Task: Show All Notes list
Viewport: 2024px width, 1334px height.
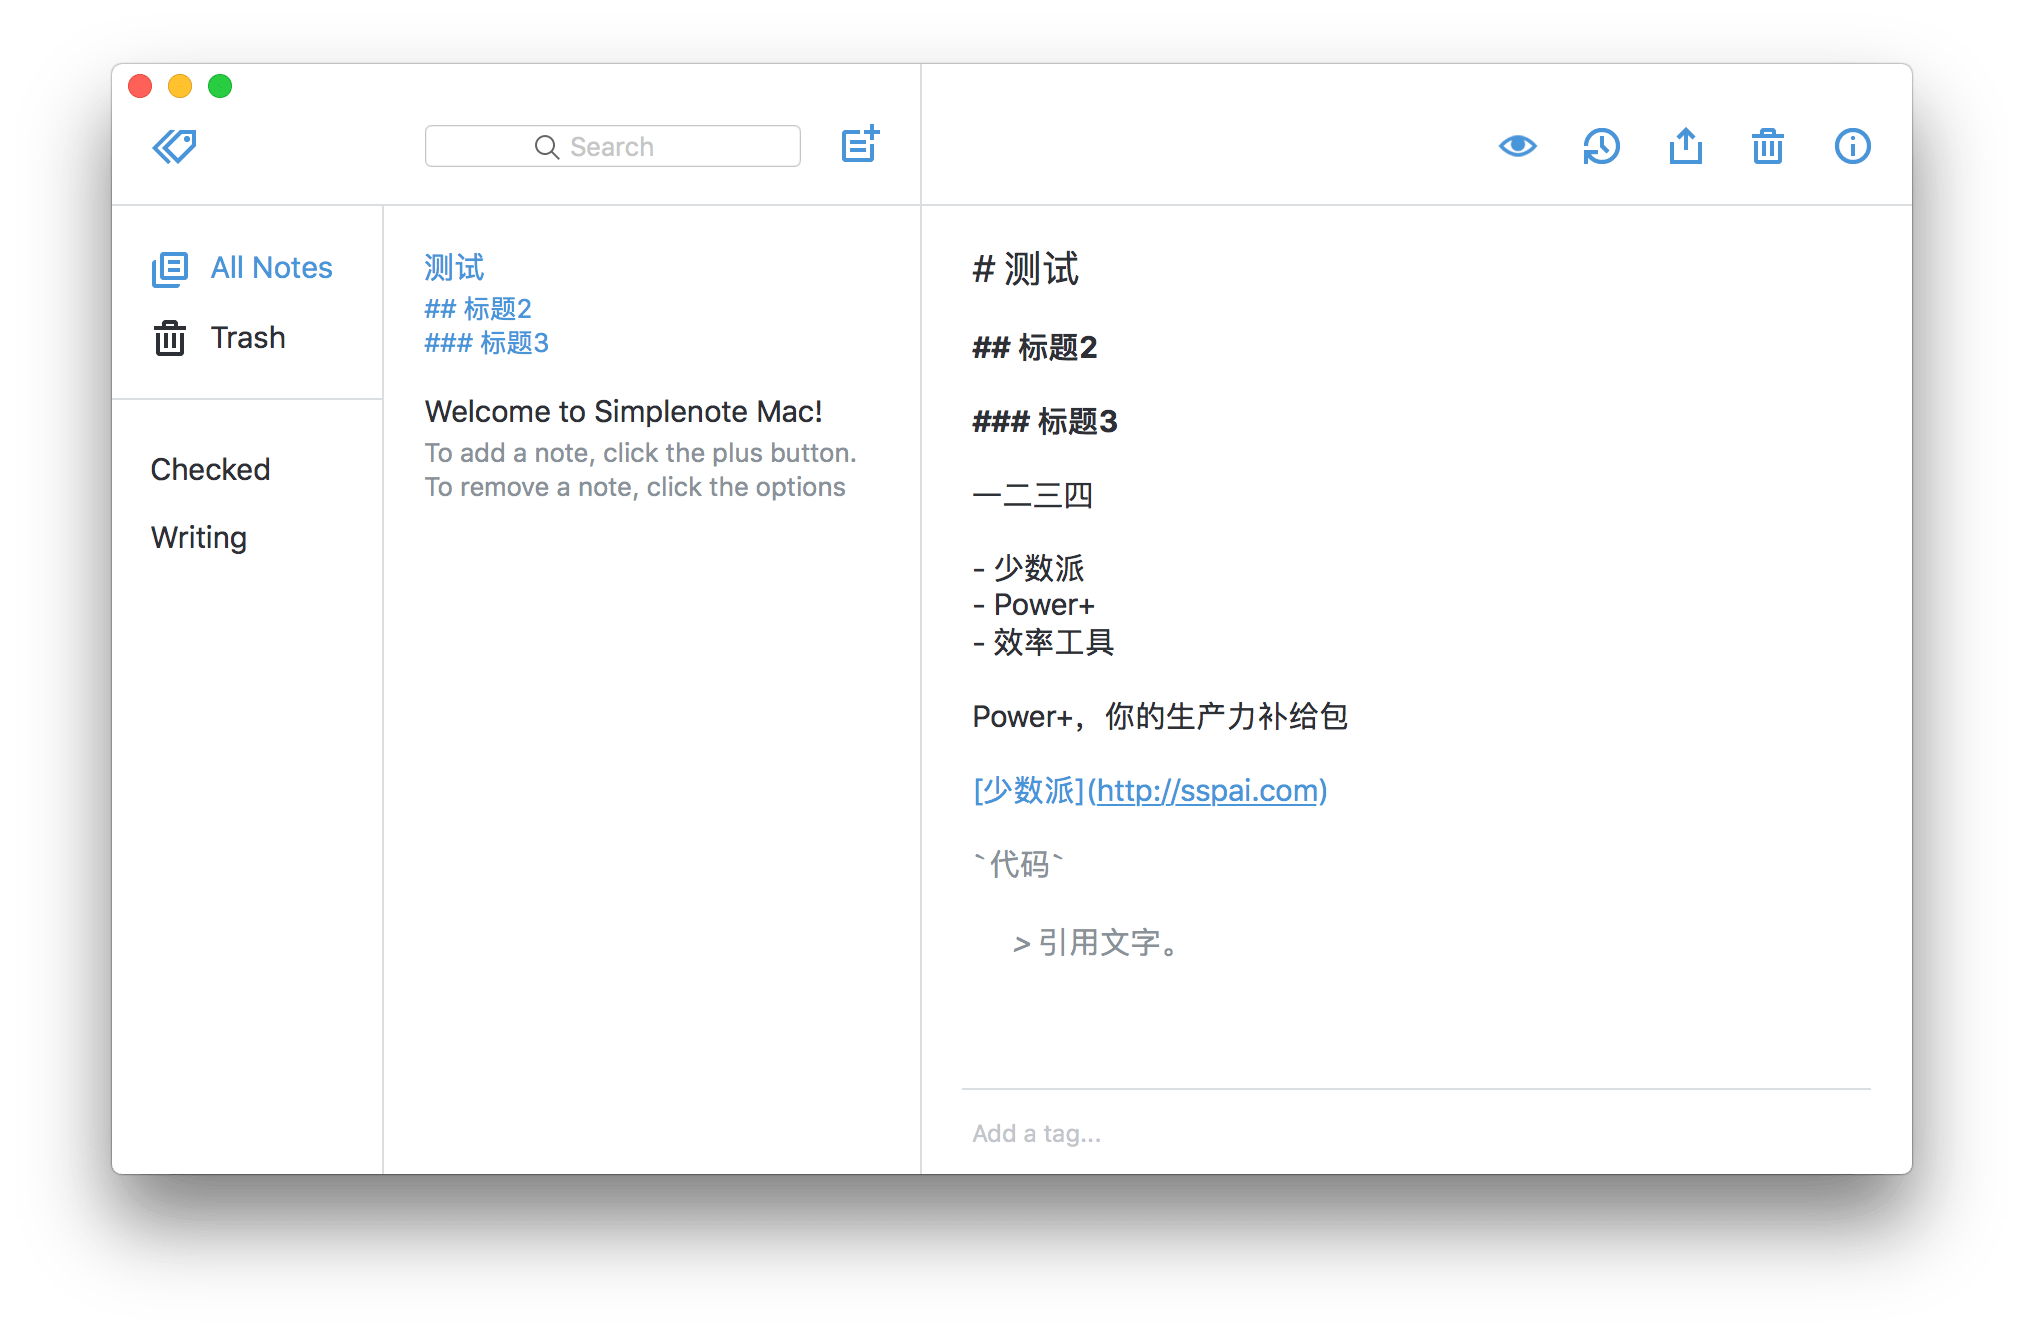Action: click(271, 268)
